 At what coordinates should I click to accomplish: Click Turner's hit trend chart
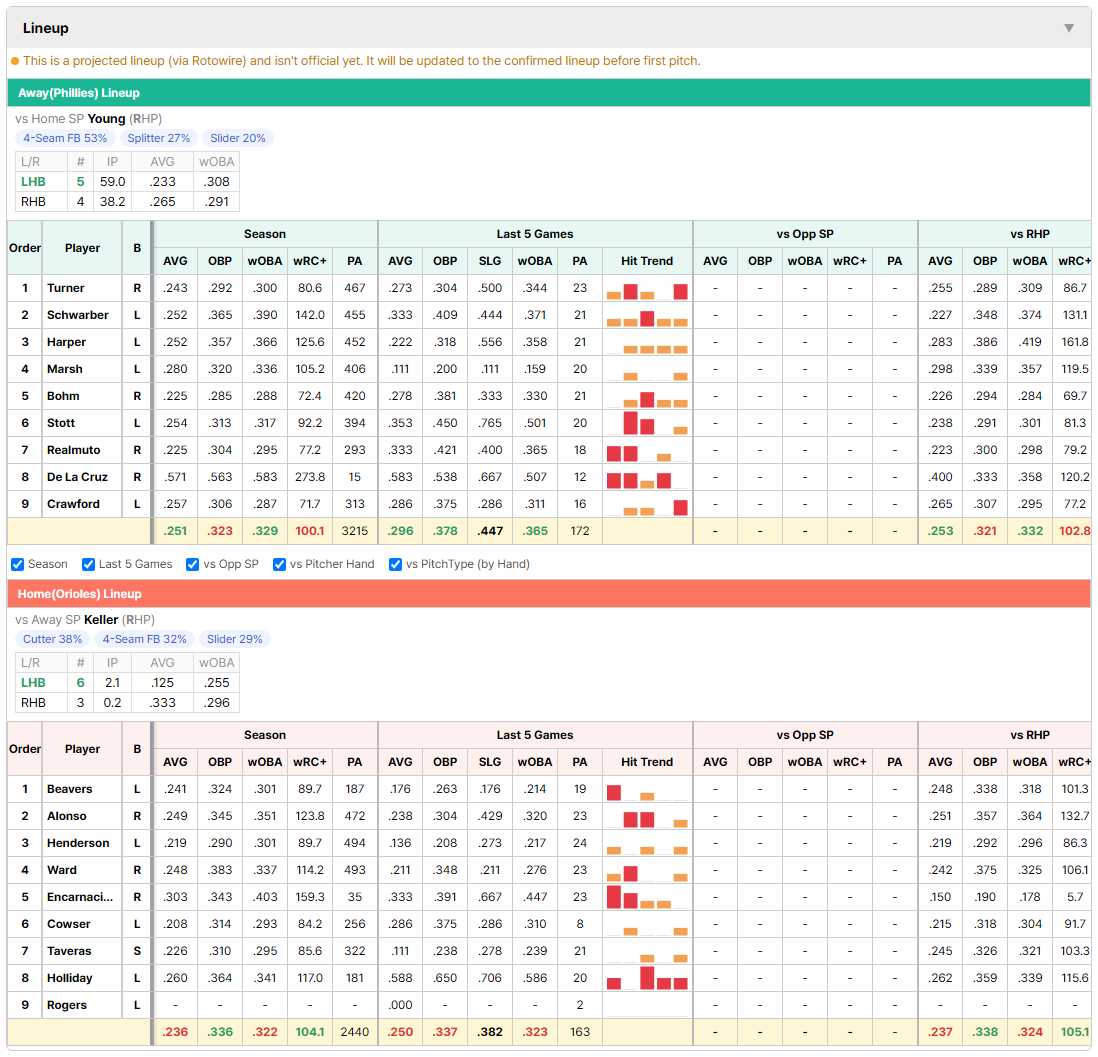click(x=647, y=289)
